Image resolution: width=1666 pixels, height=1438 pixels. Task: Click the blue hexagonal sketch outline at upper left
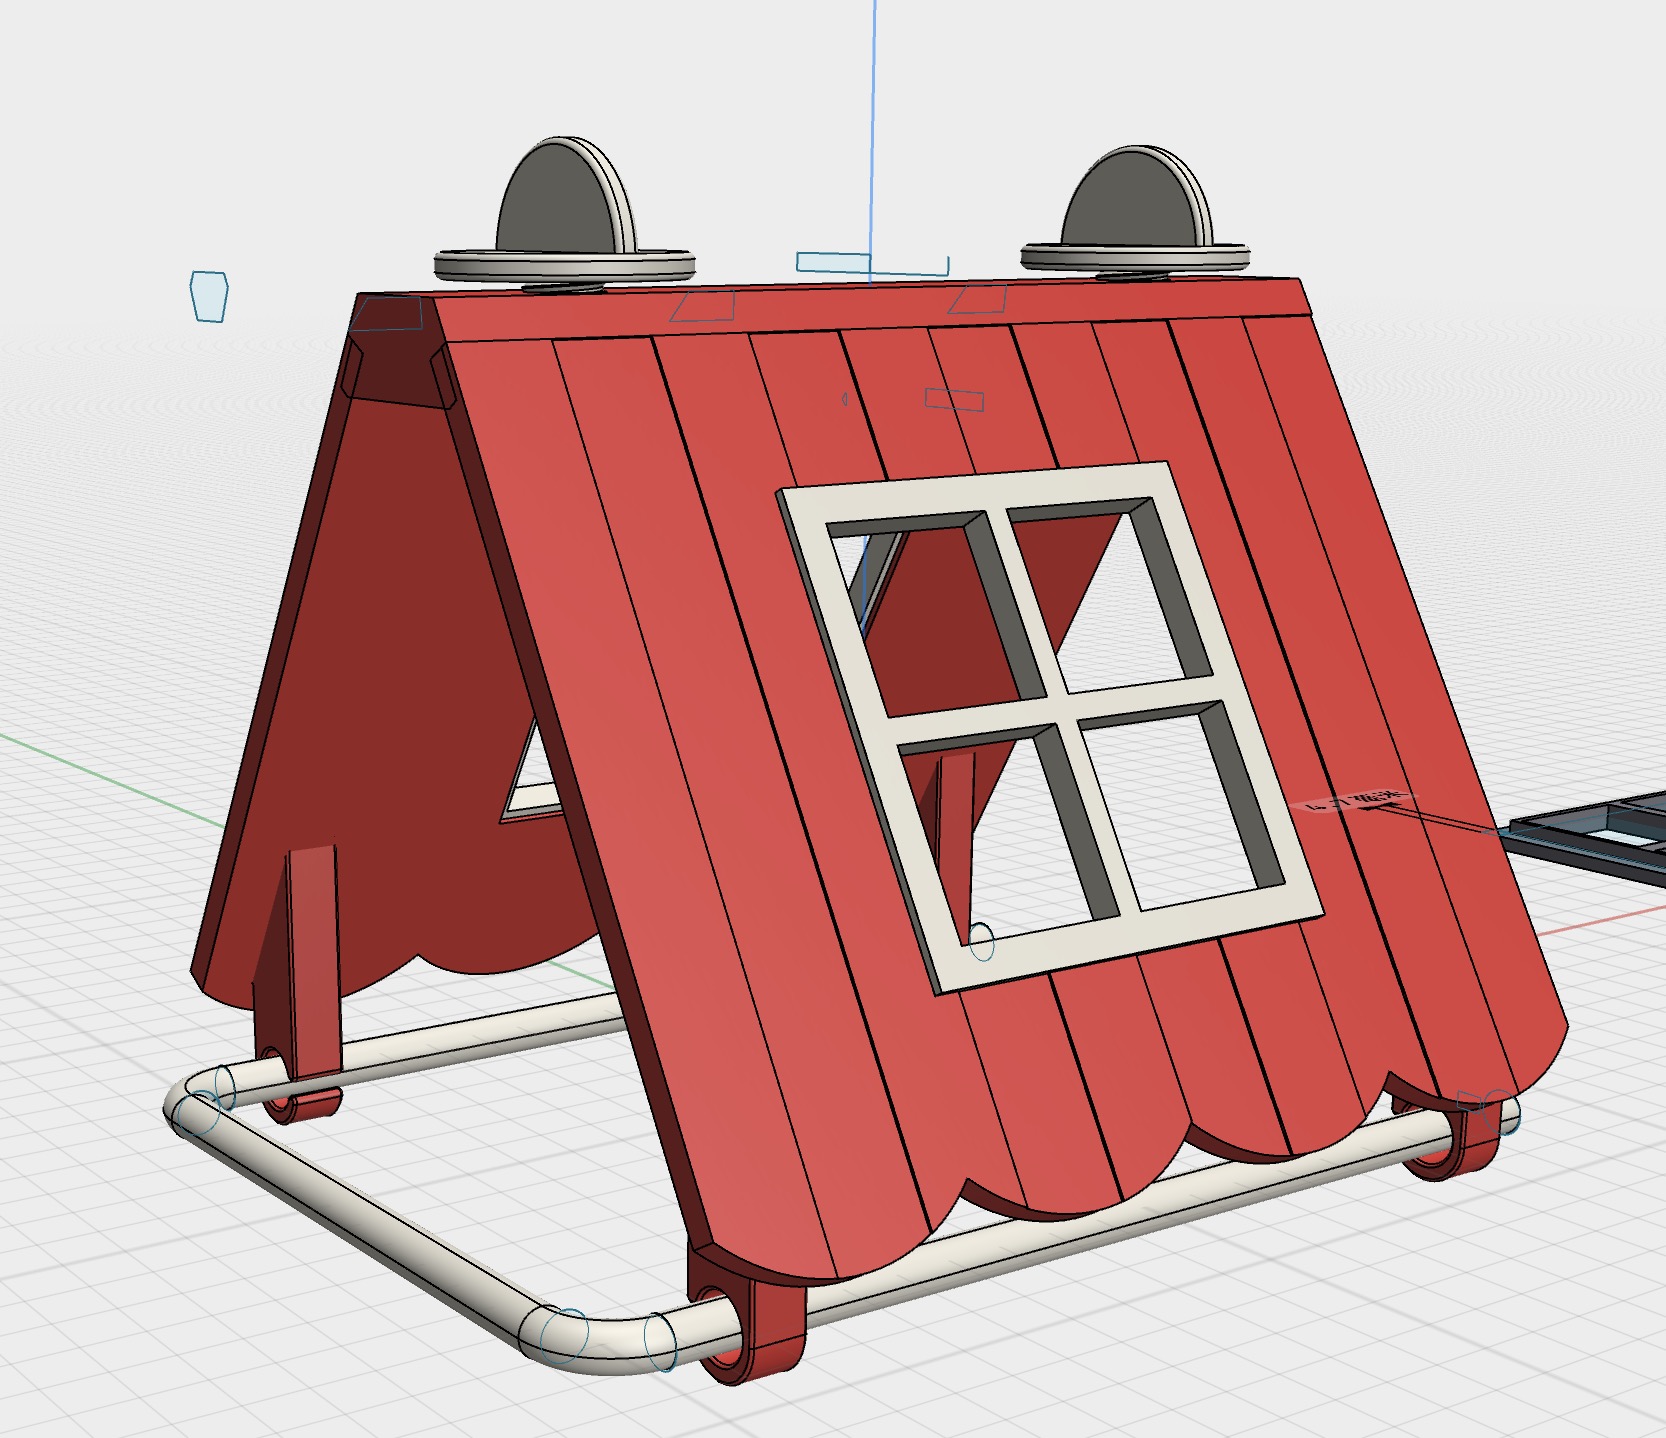click(x=209, y=296)
